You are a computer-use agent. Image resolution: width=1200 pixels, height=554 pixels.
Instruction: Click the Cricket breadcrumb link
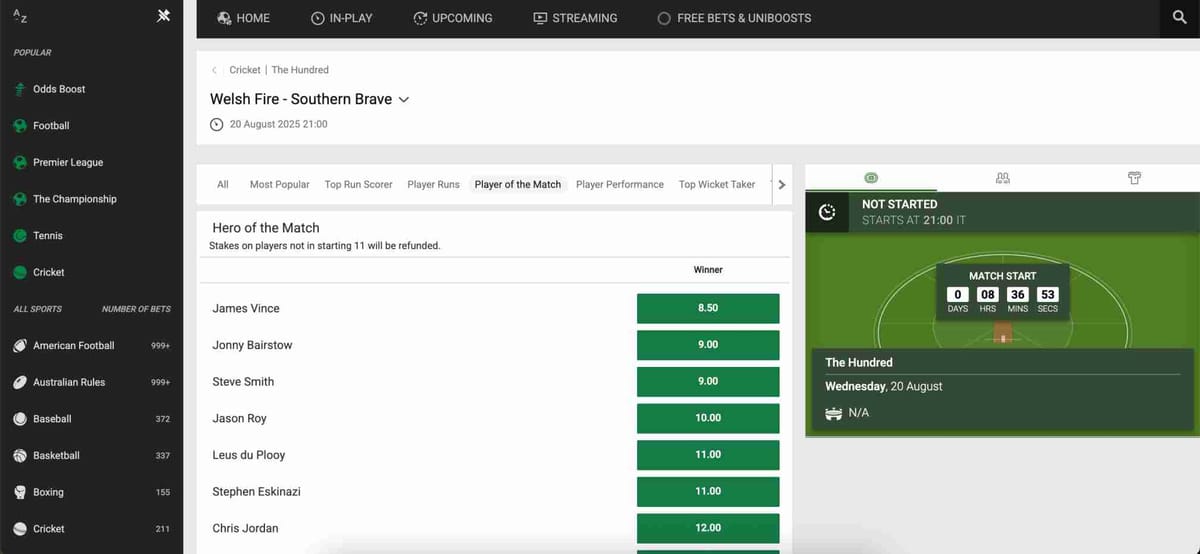tap(245, 70)
